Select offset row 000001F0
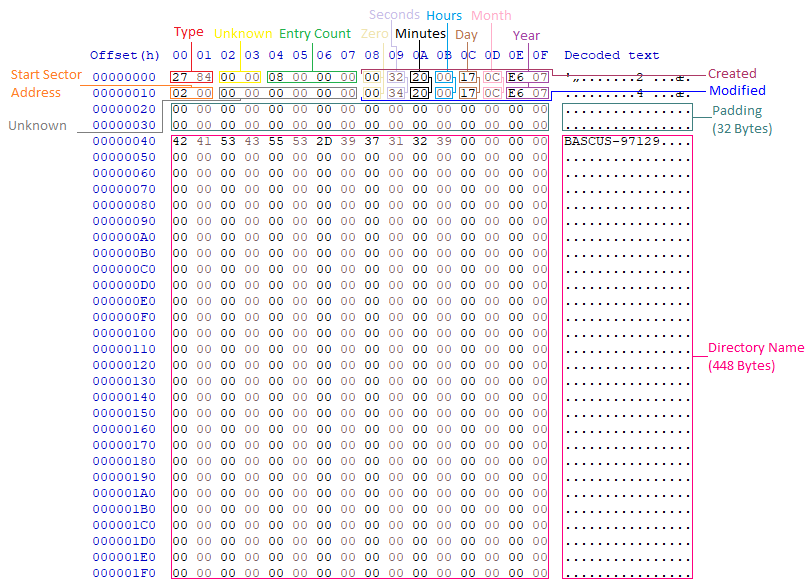Screen dimensions: 809x588 (x=124, y=573)
